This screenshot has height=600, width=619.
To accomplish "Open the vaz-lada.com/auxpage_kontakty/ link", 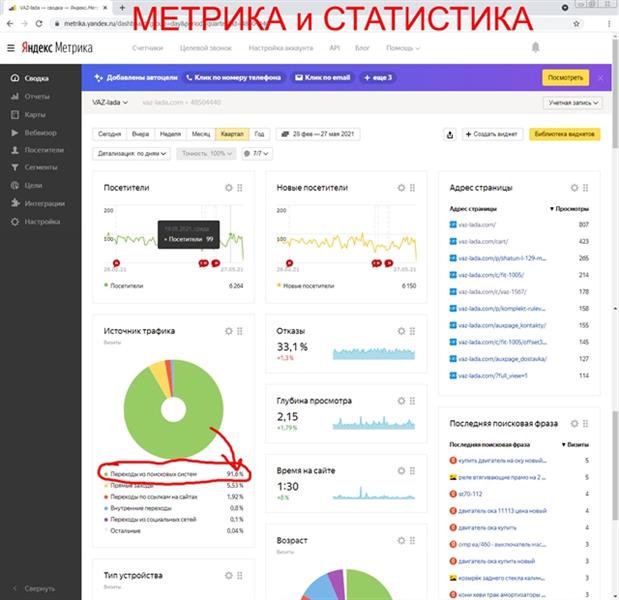I will (x=502, y=325).
